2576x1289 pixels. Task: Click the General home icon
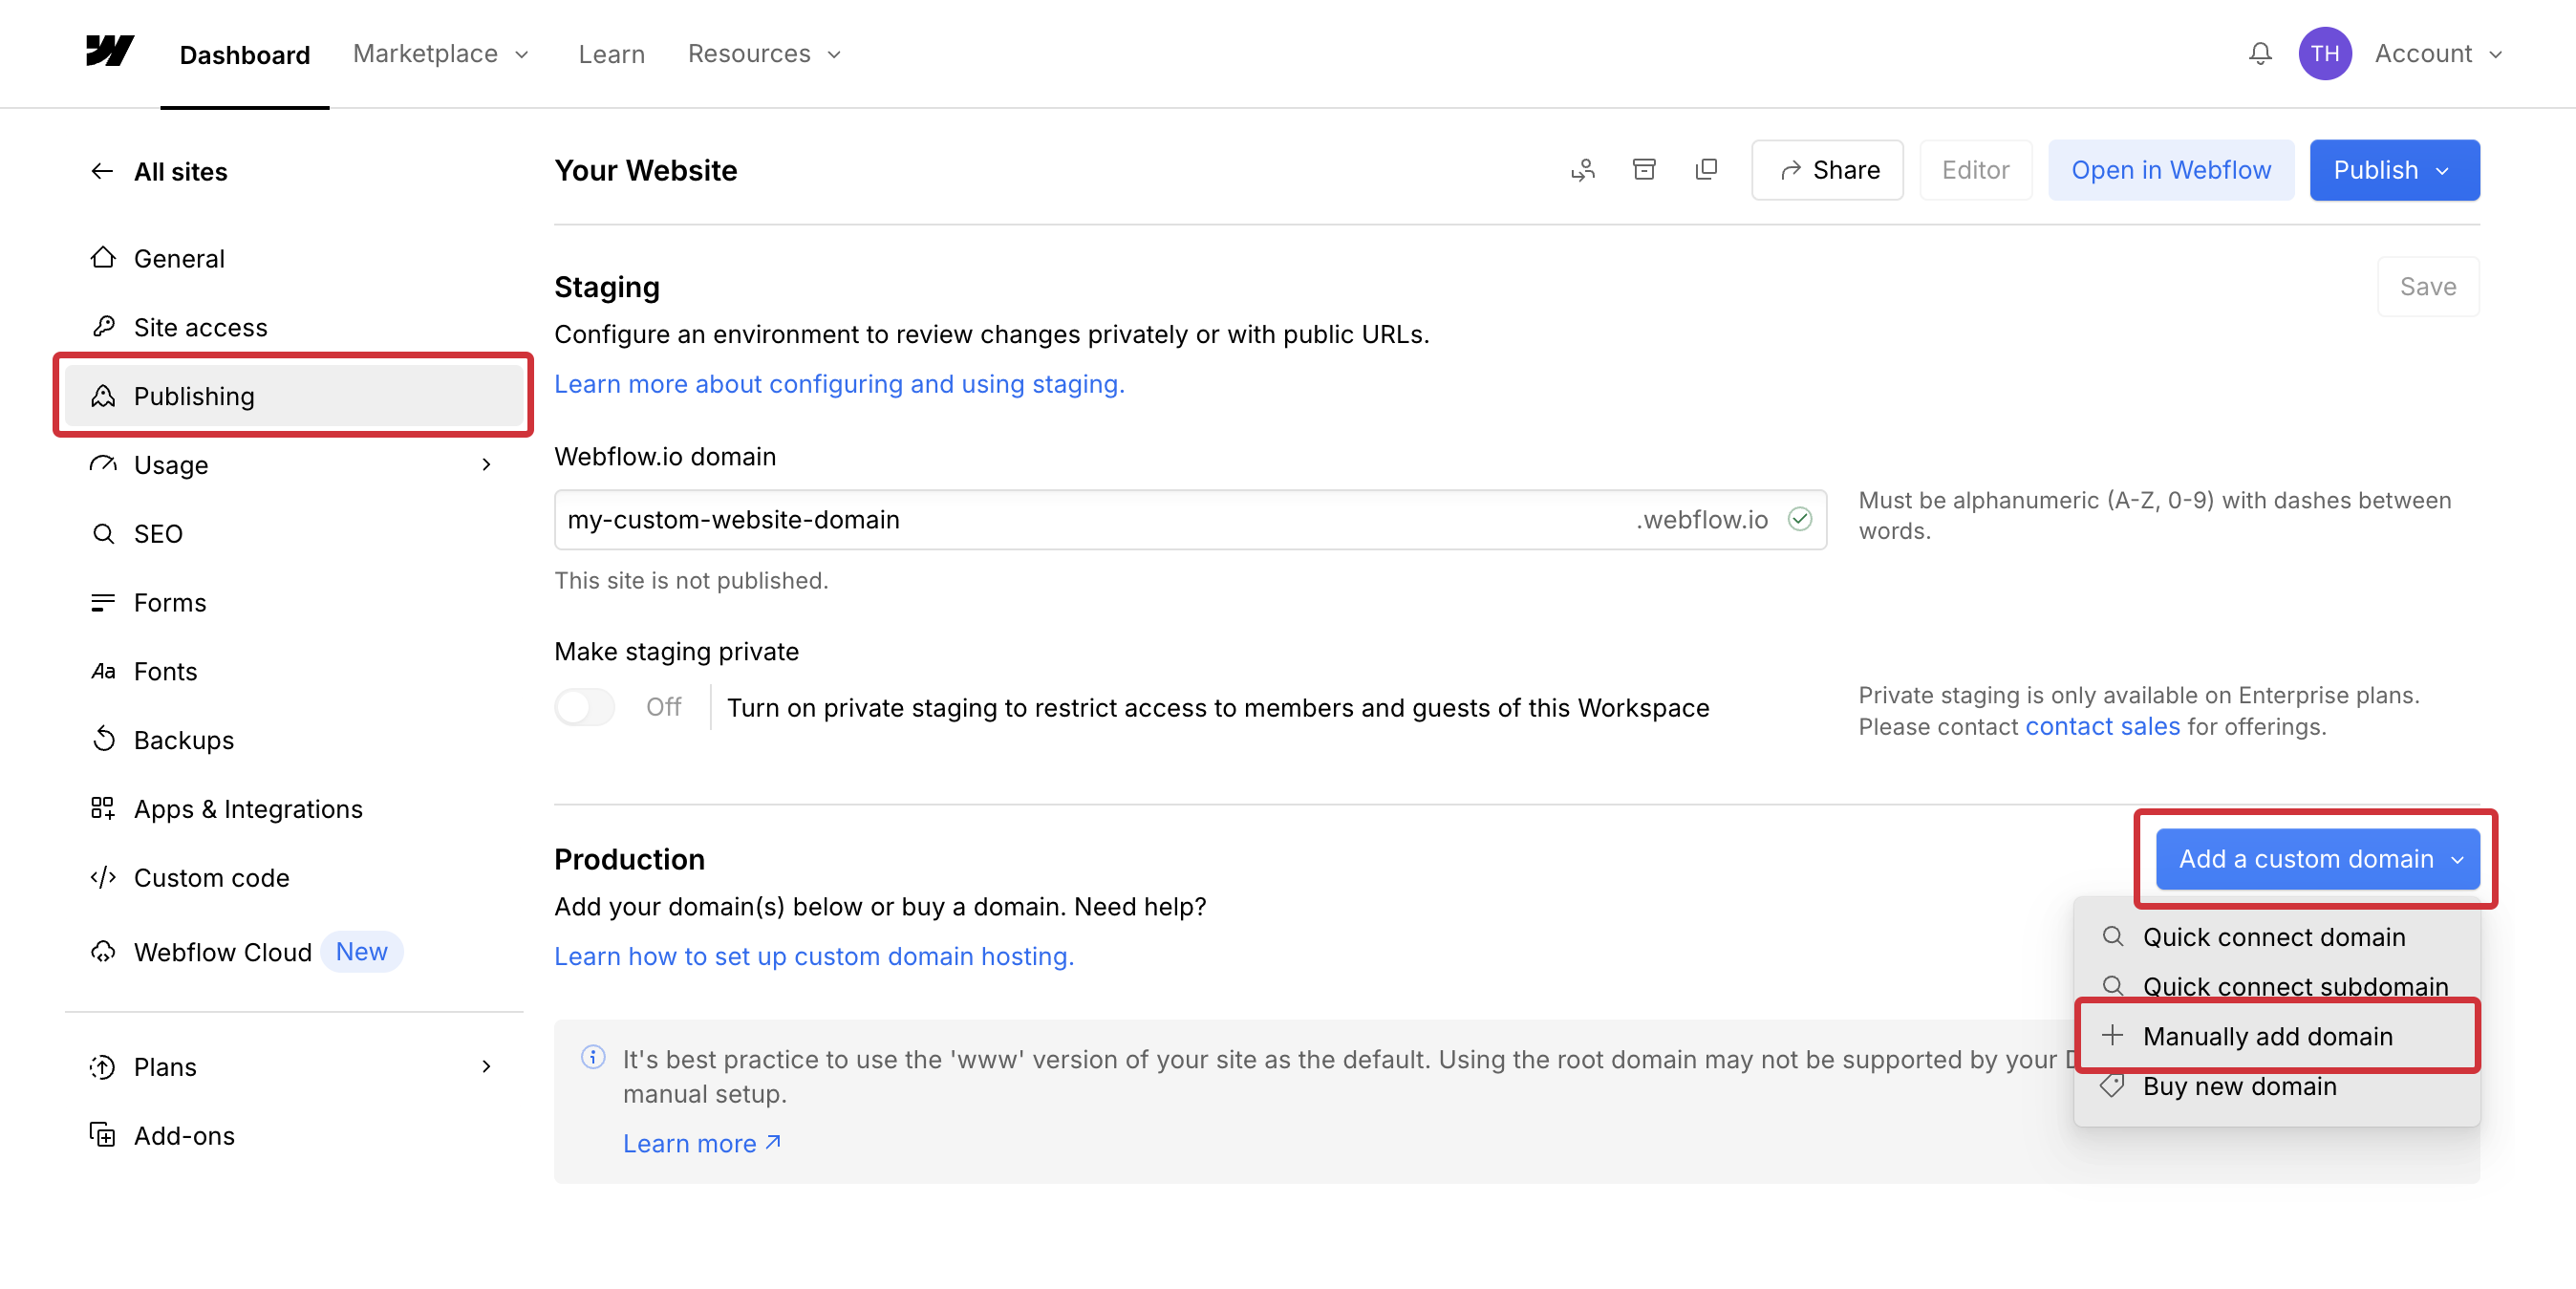click(x=103, y=258)
